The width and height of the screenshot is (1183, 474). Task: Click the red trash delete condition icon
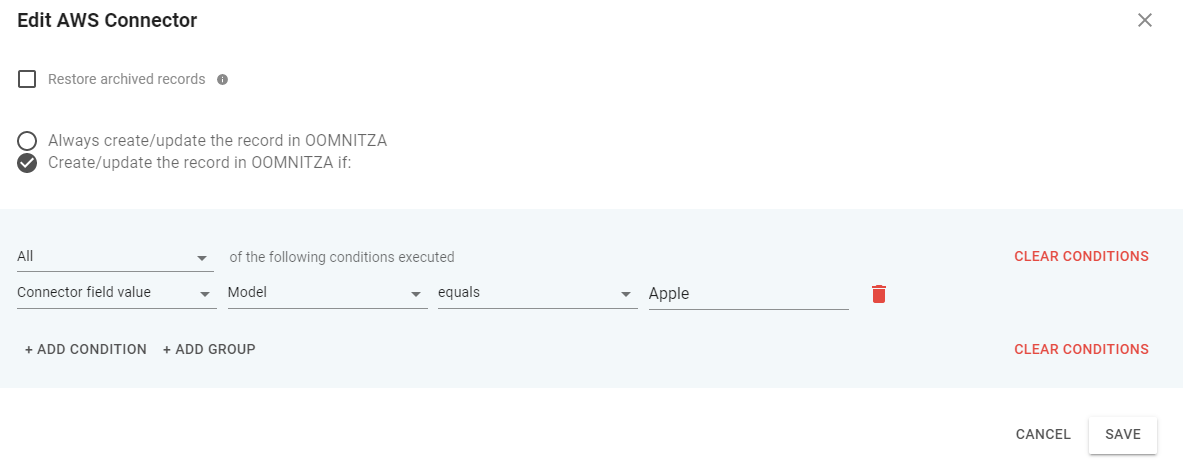pos(879,294)
